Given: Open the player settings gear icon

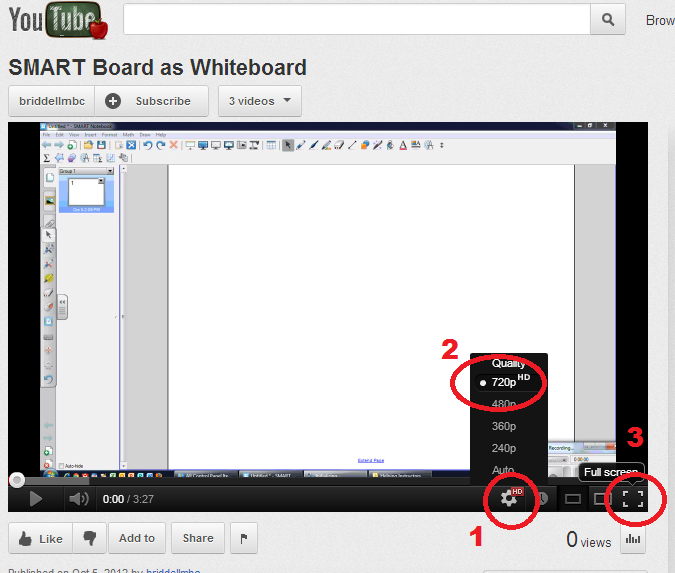Looking at the screenshot, I should tap(511, 499).
